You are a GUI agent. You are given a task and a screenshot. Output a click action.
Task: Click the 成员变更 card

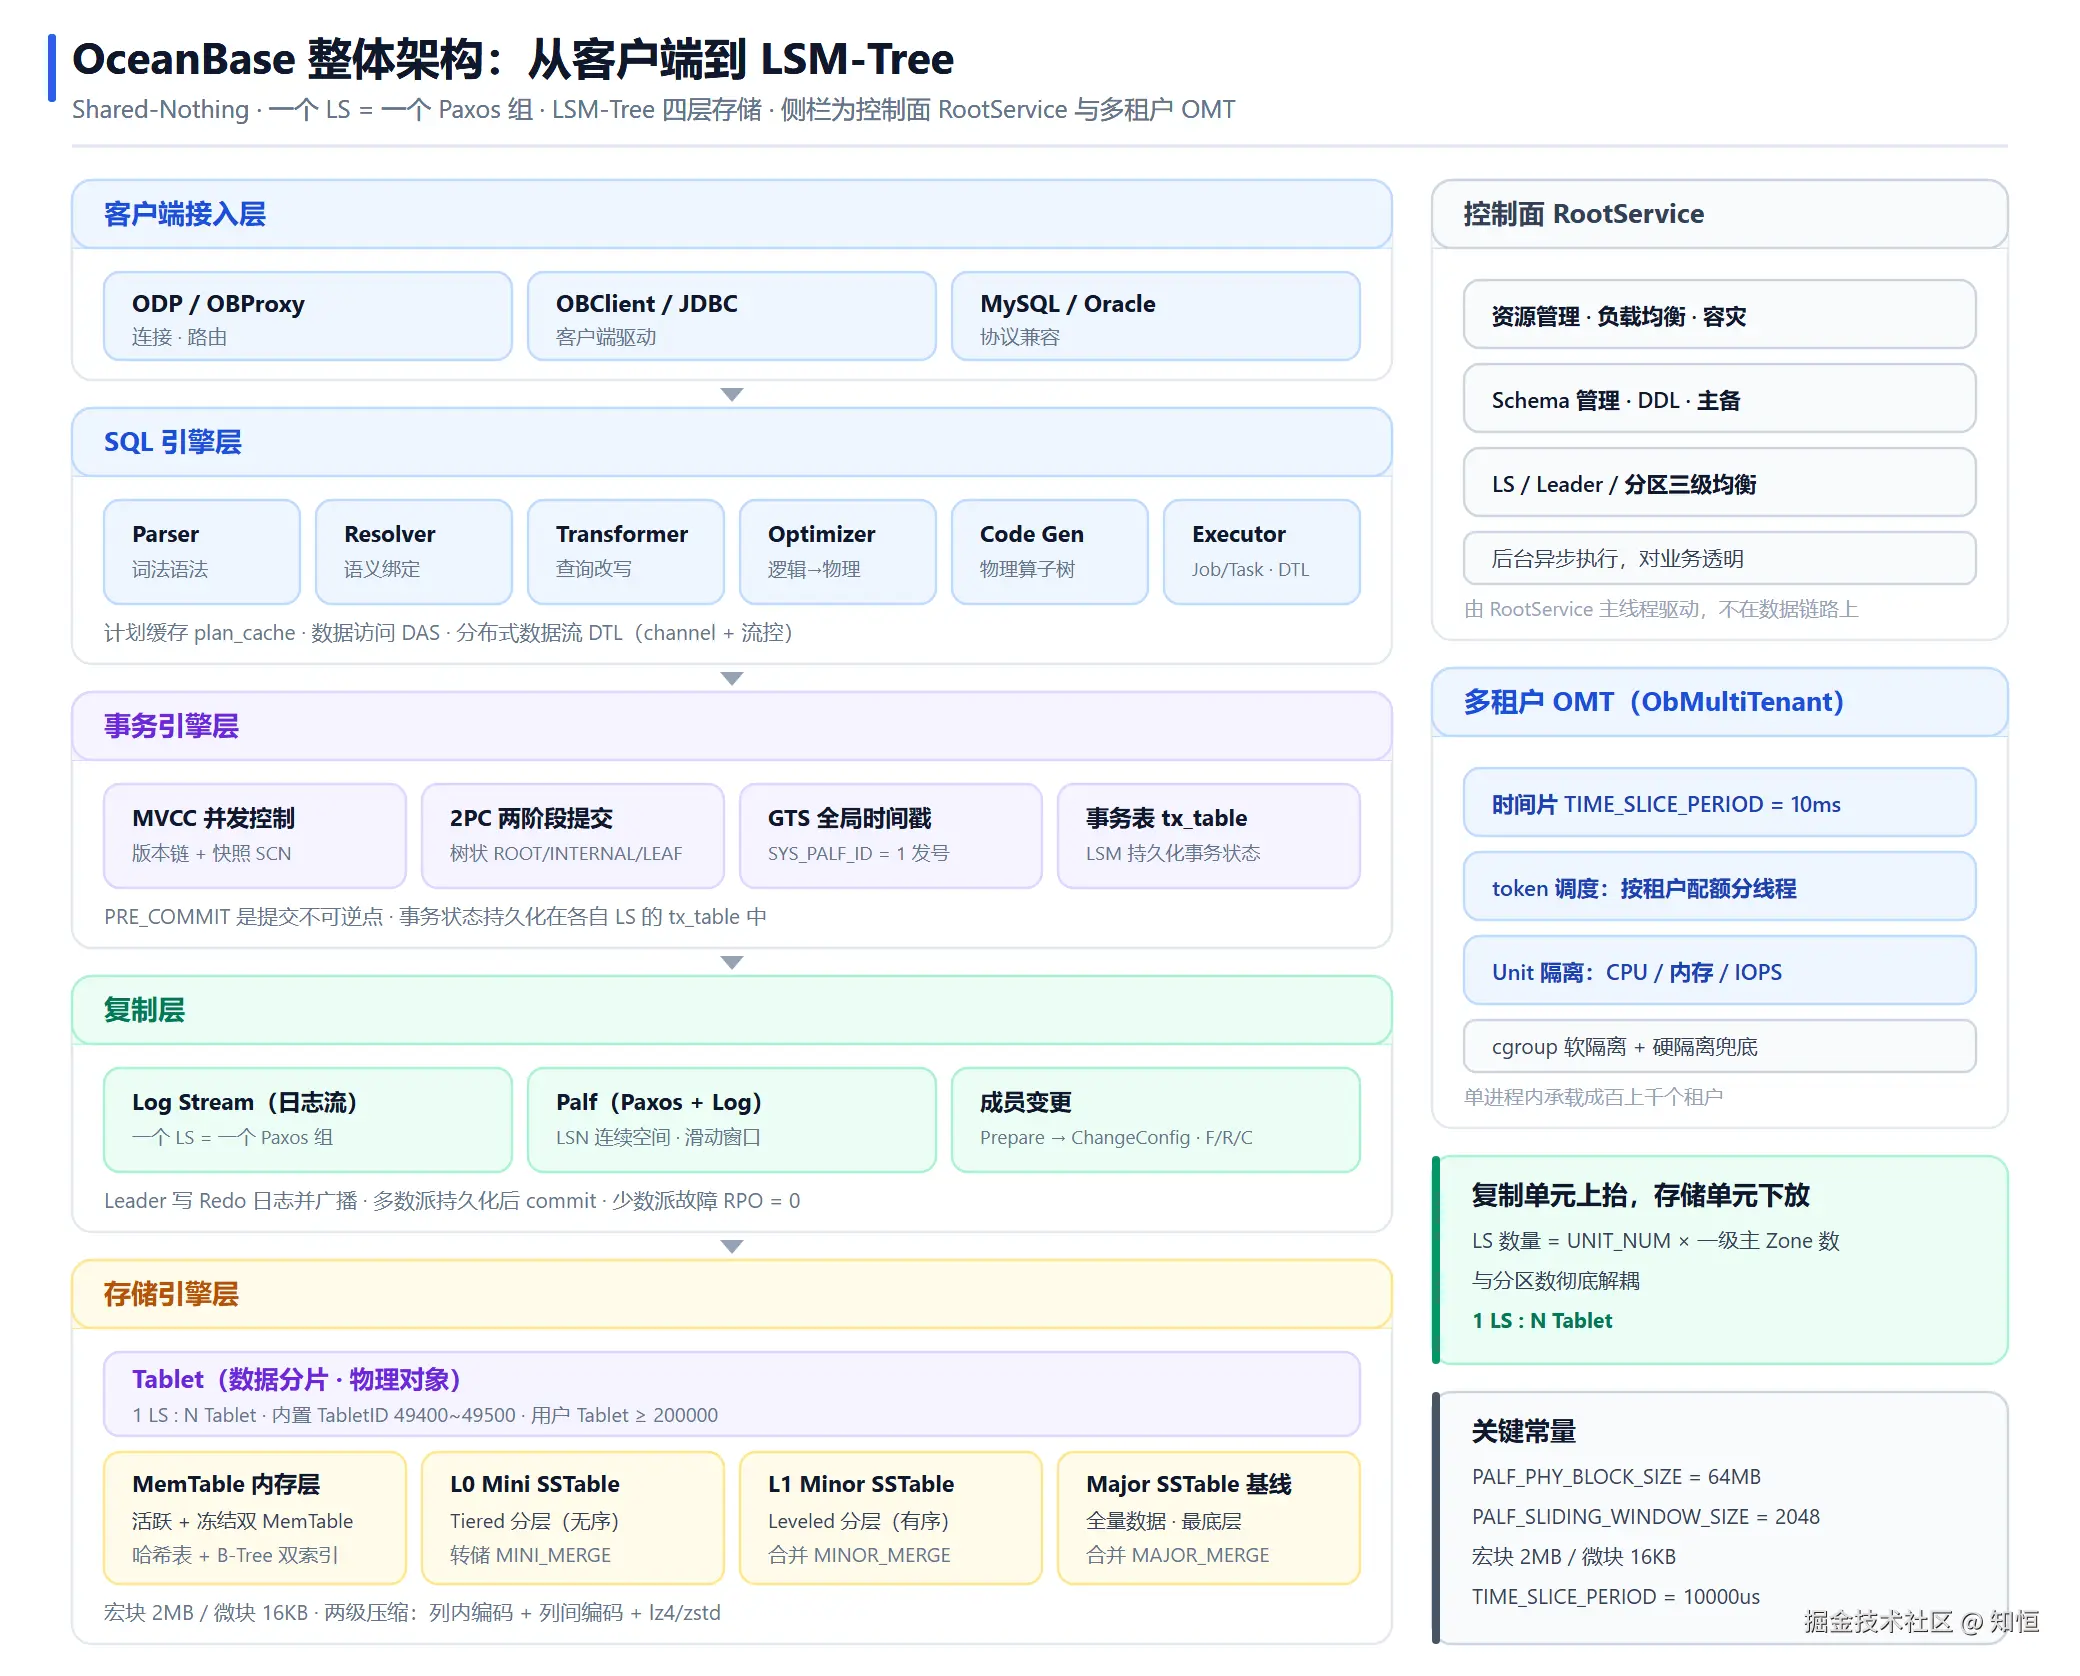[x=1156, y=1120]
